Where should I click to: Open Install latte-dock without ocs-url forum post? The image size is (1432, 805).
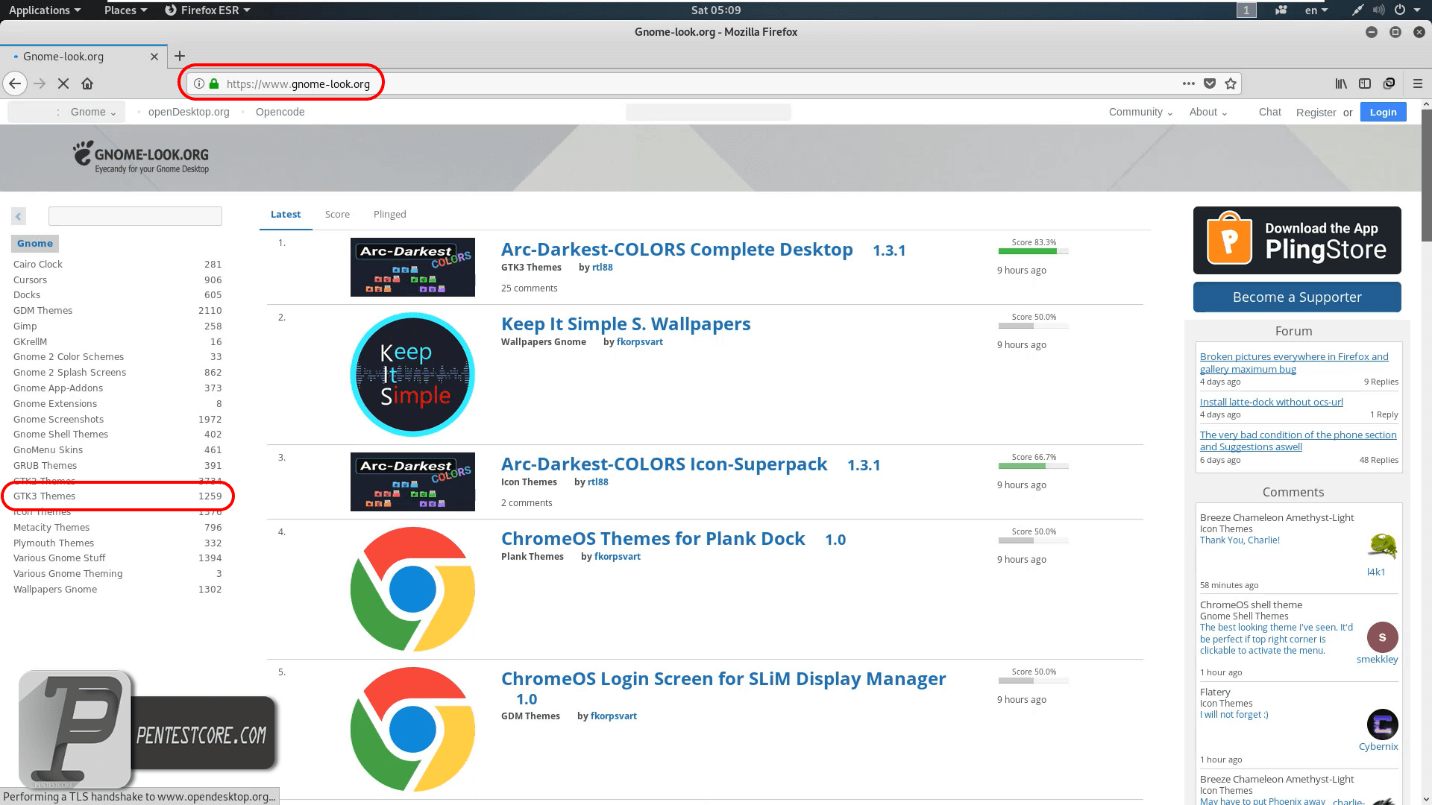[x=1271, y=402]
